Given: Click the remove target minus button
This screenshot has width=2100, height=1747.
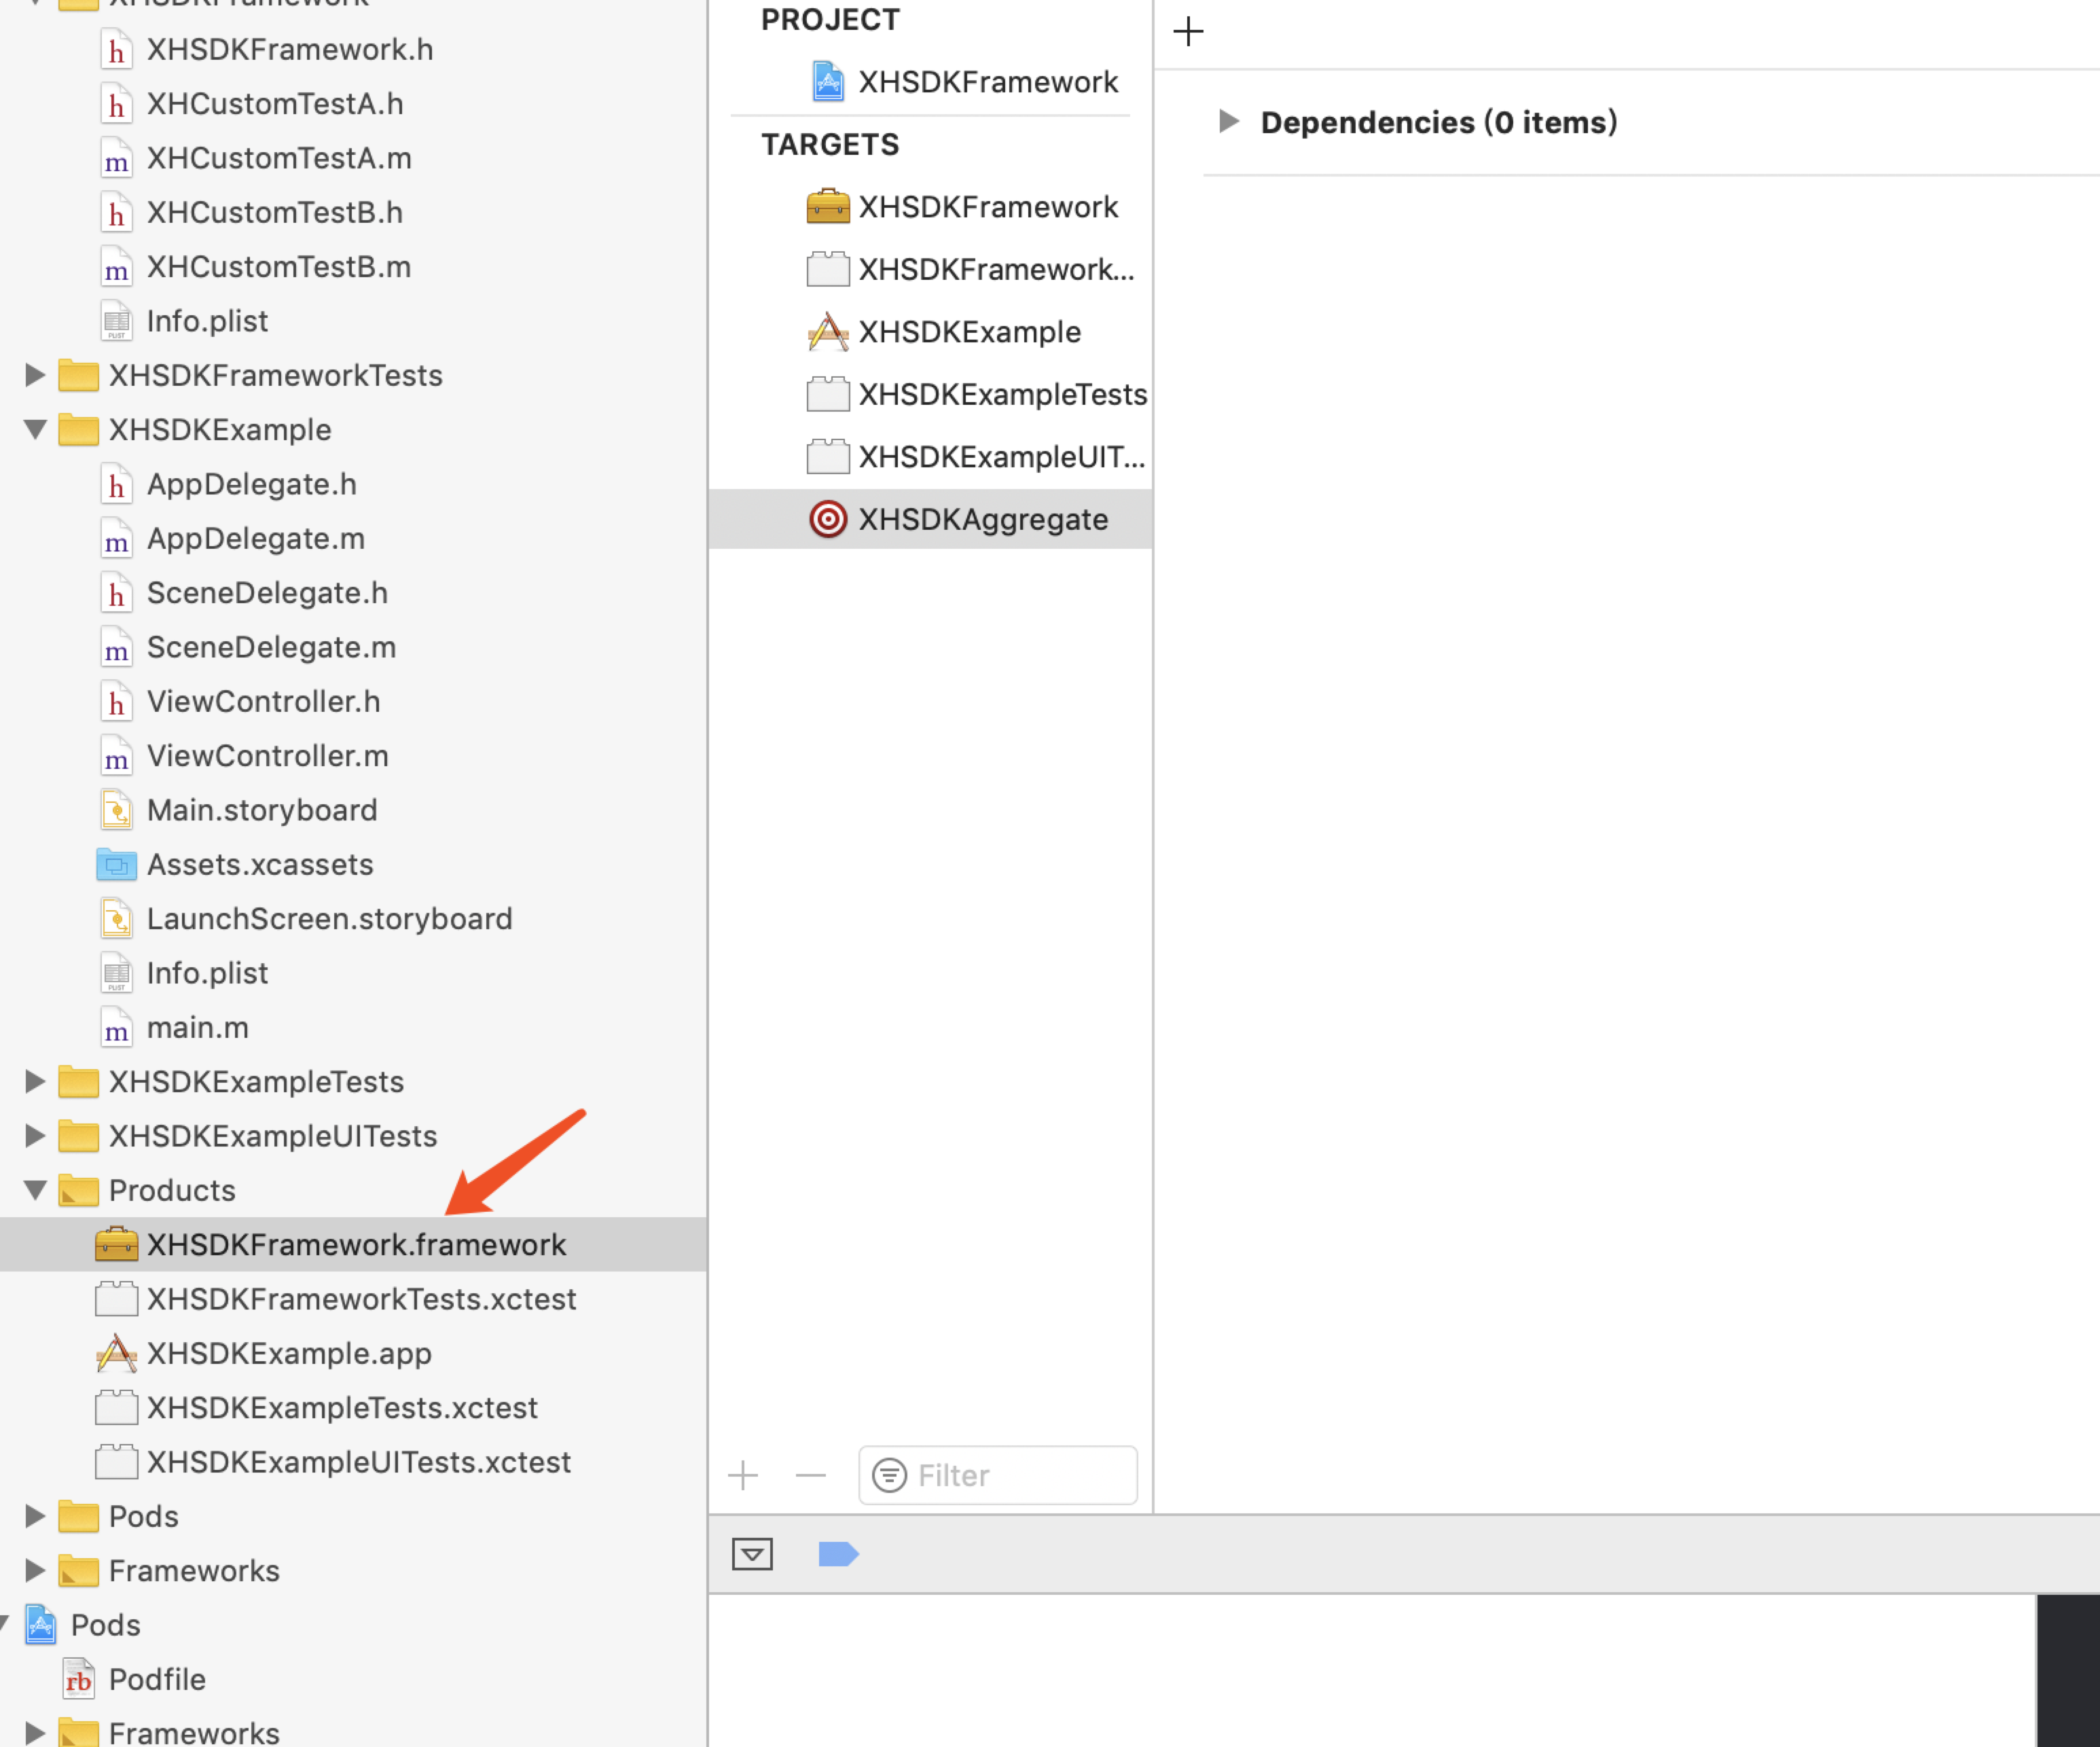Looking at the screenshot, I should 810,1475.
